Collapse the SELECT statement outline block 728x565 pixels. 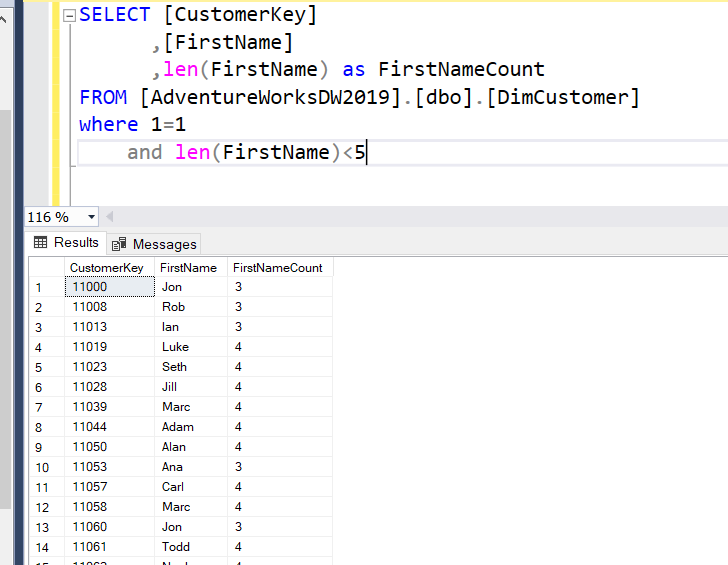coord(69,16)
